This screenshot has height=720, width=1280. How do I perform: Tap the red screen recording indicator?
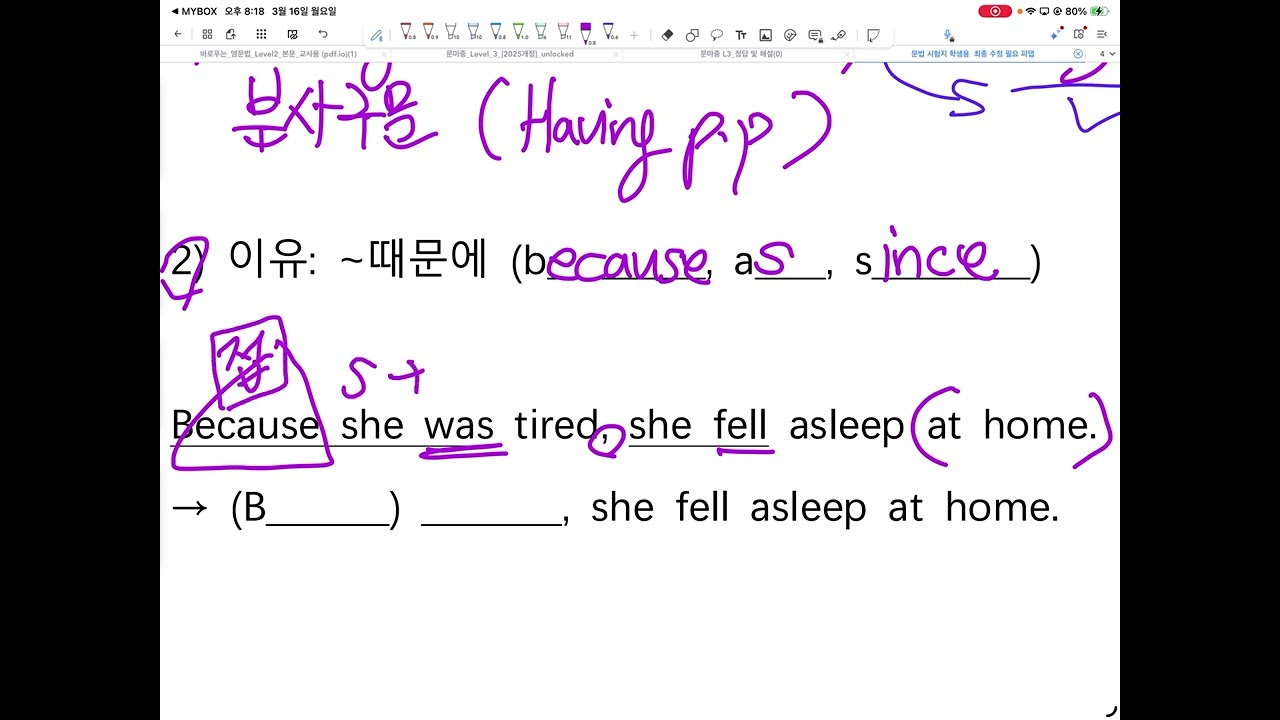[994, 11]
